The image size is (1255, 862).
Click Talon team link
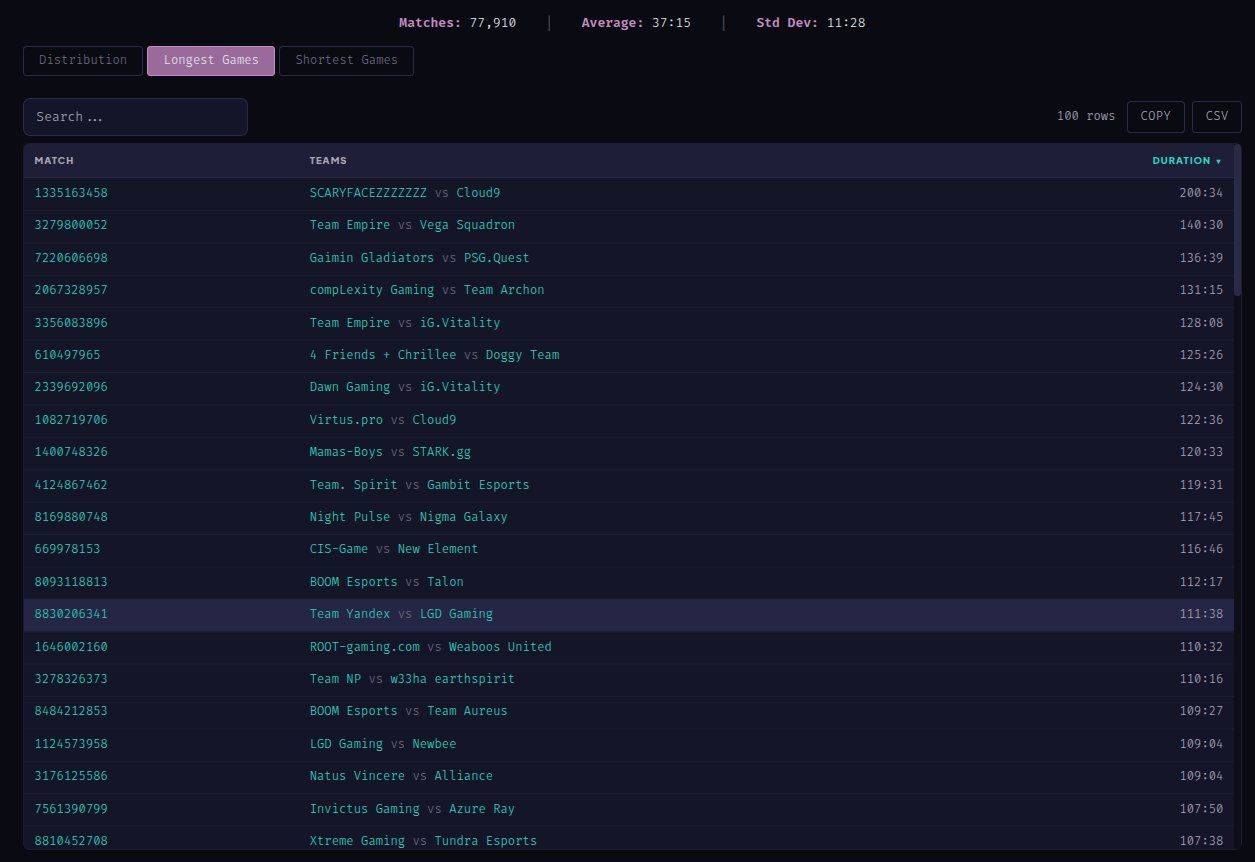click(x=445, y=582)
